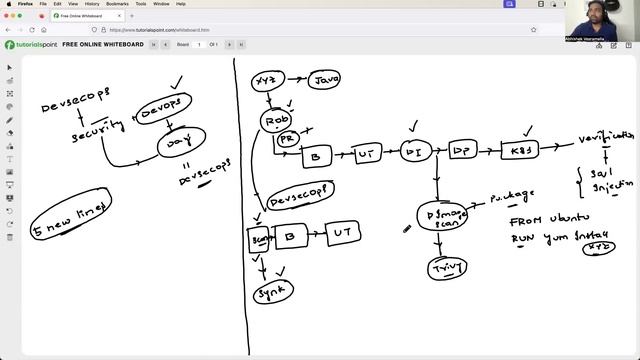The image size is (640, 360).
Task: Open the Tools menu
Action: click(141, 4)
